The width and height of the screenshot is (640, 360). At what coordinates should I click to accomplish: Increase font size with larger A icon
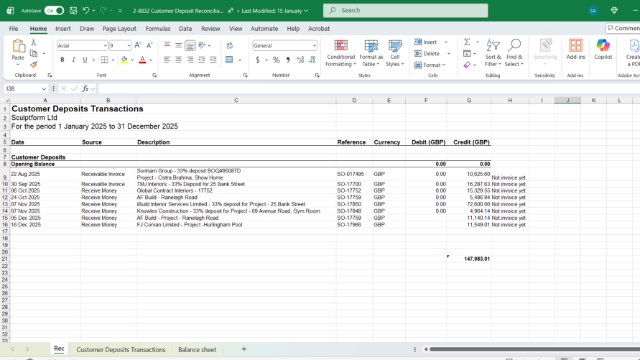[138, 45]
